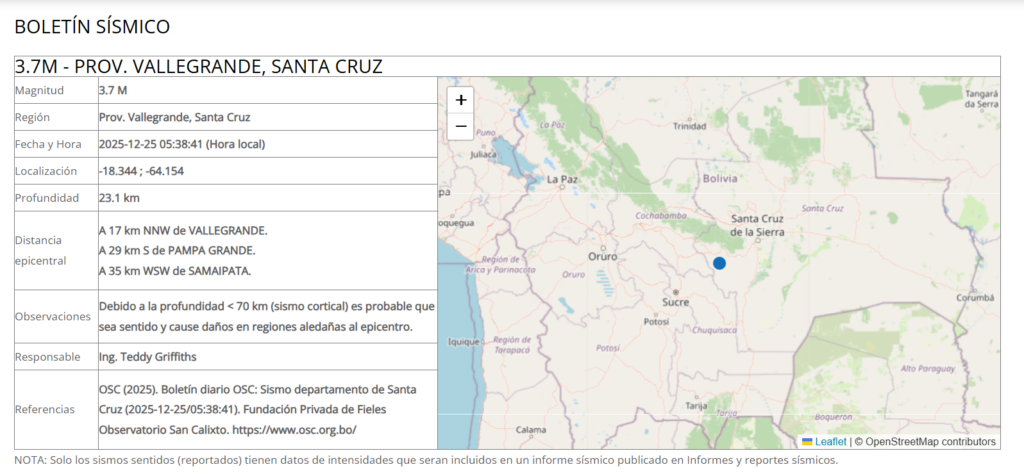Click the BOLETÍN SÍSMICO heading

pos(92,27)
